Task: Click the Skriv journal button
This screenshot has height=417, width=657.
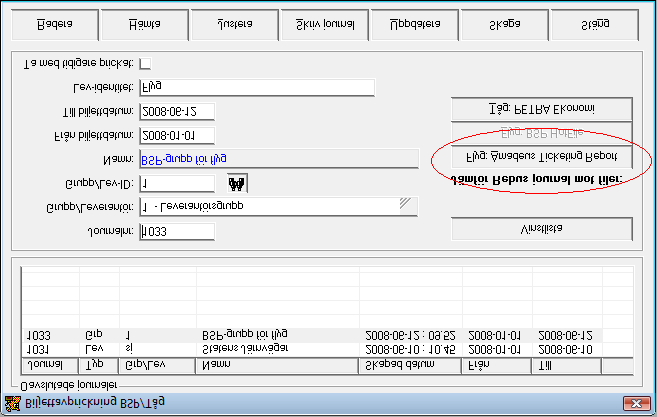Action: pos(325,25)
